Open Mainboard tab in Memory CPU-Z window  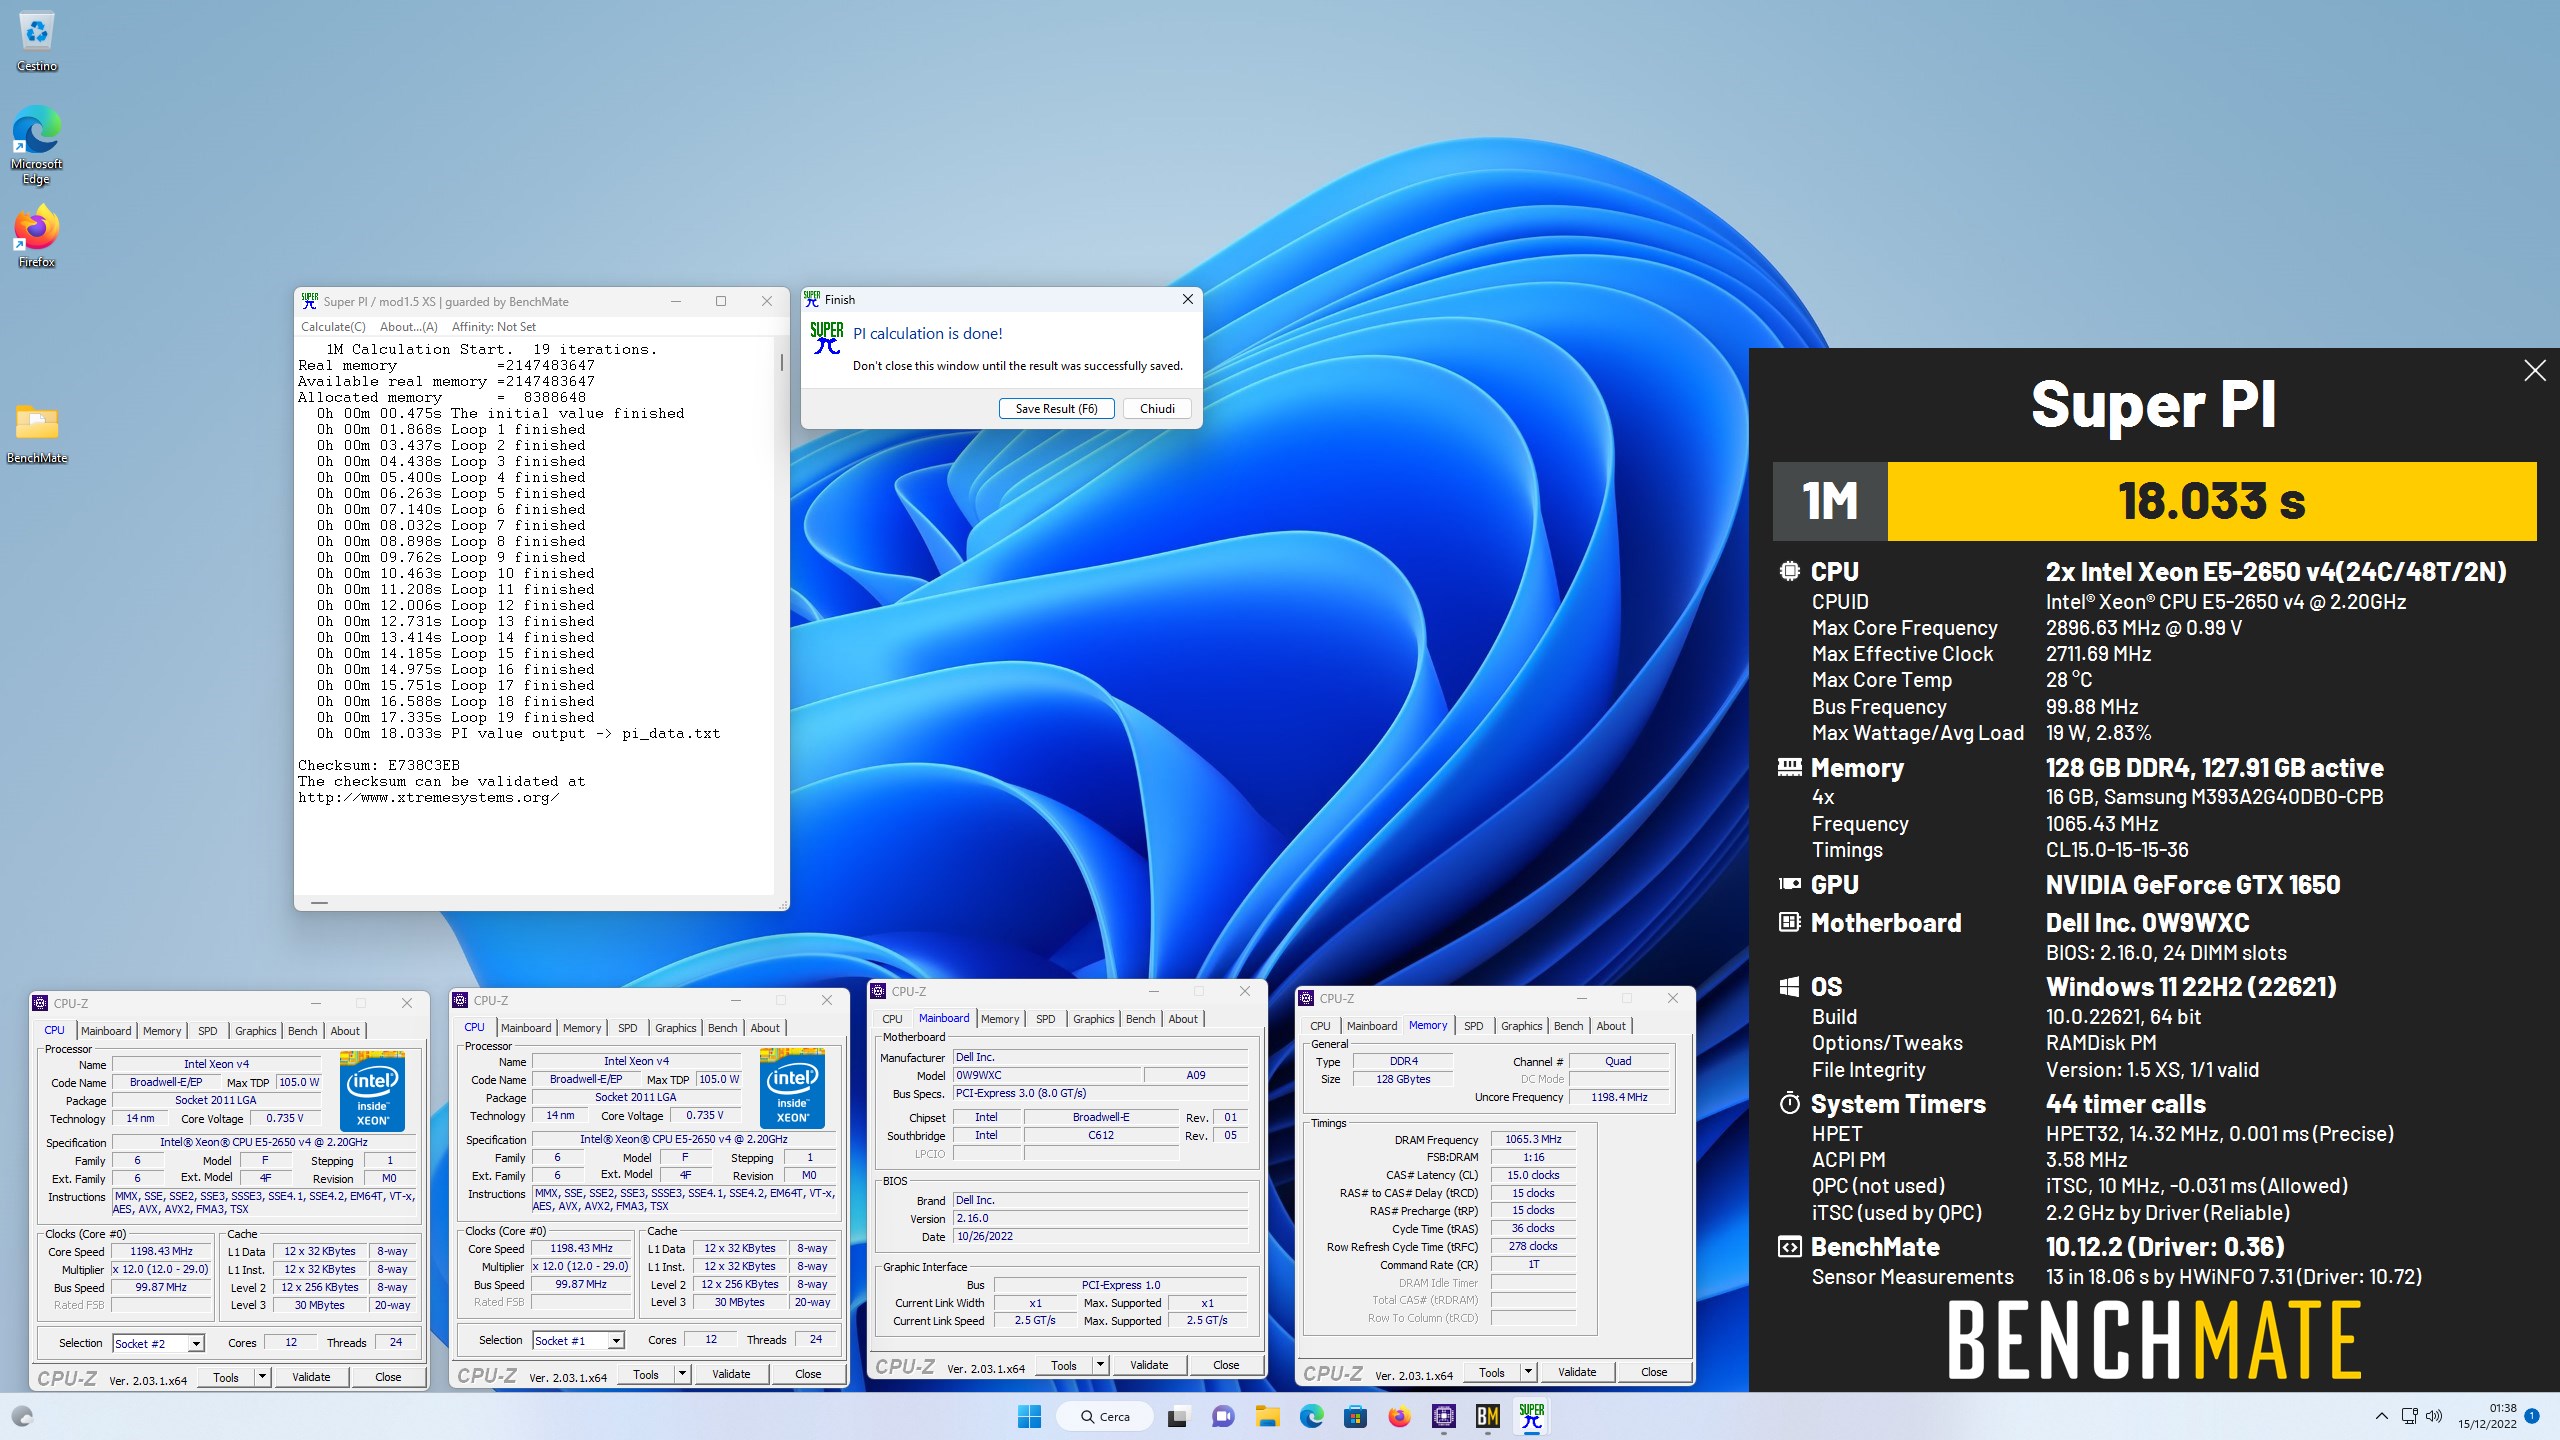[1372, 1026]
